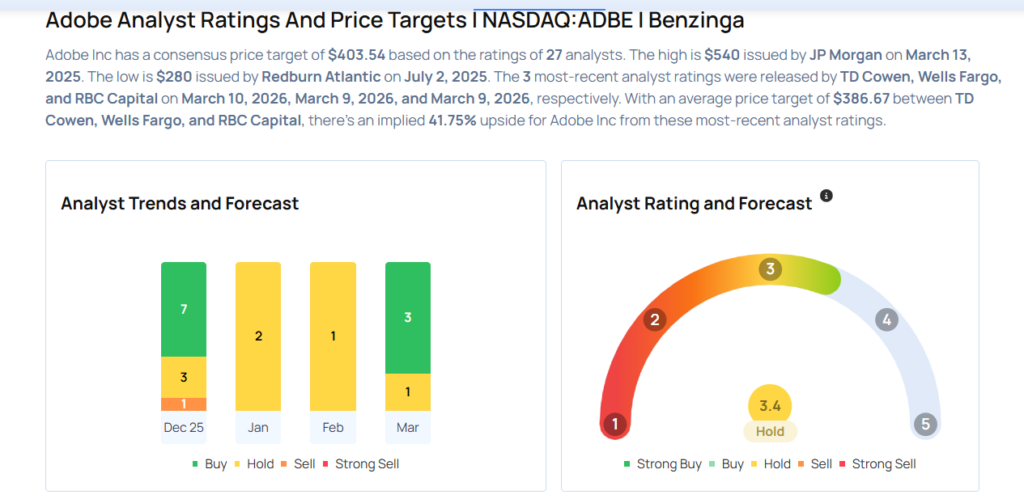Click the yellow 3.4 rating score circle
The width and height of the screenshot is (1024, 499).
[770, 406]
